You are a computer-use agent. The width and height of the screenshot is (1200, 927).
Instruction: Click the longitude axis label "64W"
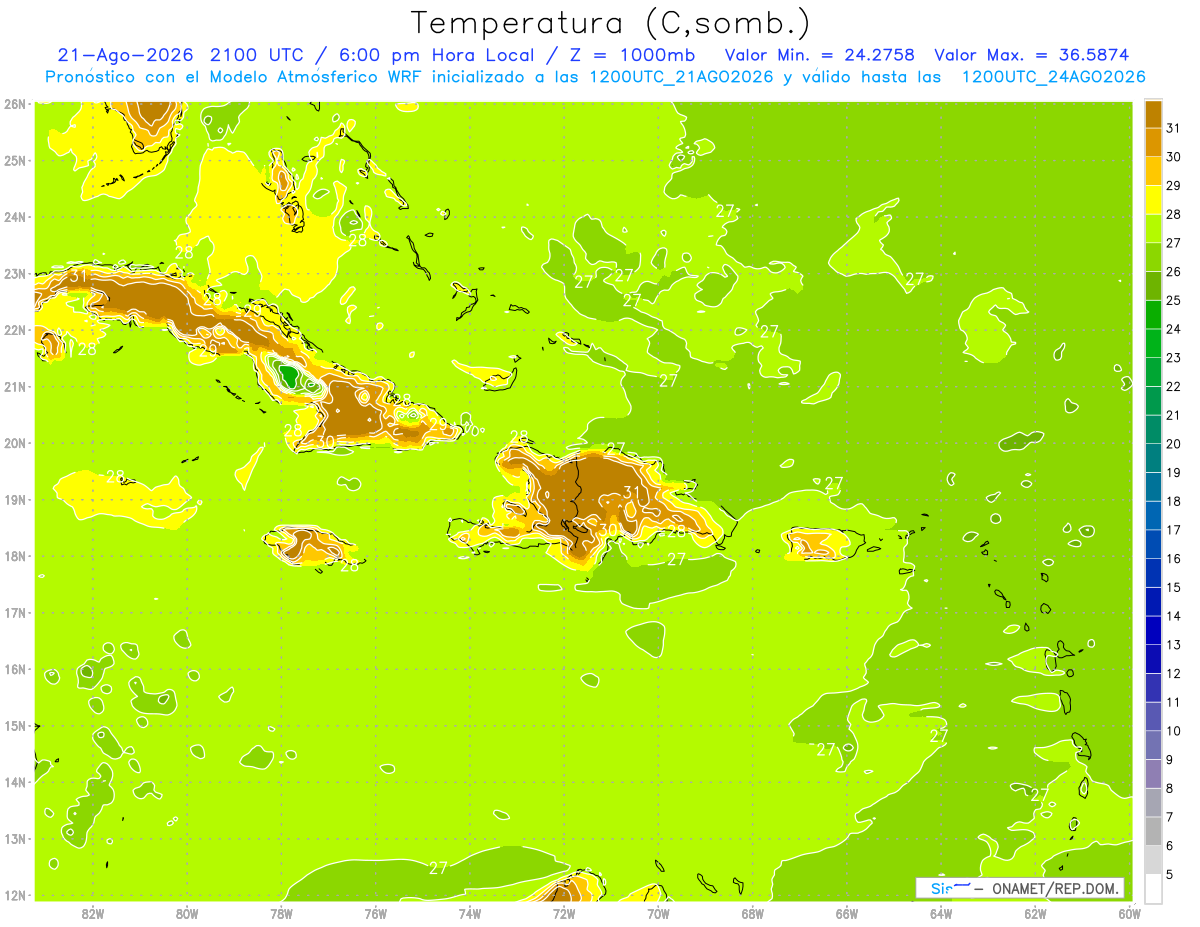tap(941, 913)
